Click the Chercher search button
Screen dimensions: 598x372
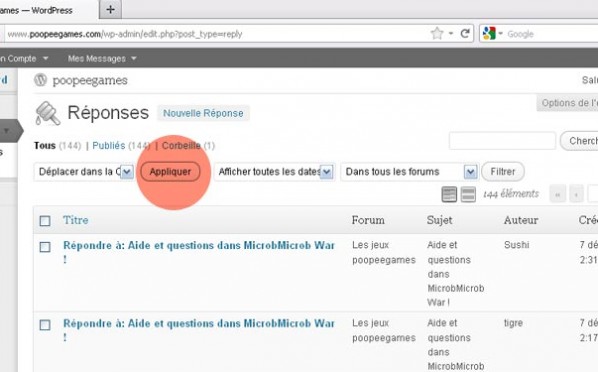pos(579,141)
